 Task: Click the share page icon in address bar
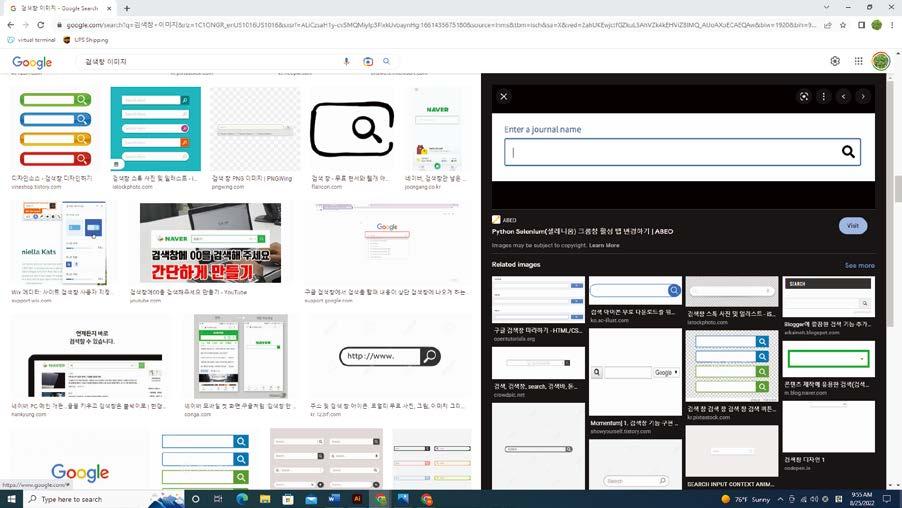tap(827, 25)
